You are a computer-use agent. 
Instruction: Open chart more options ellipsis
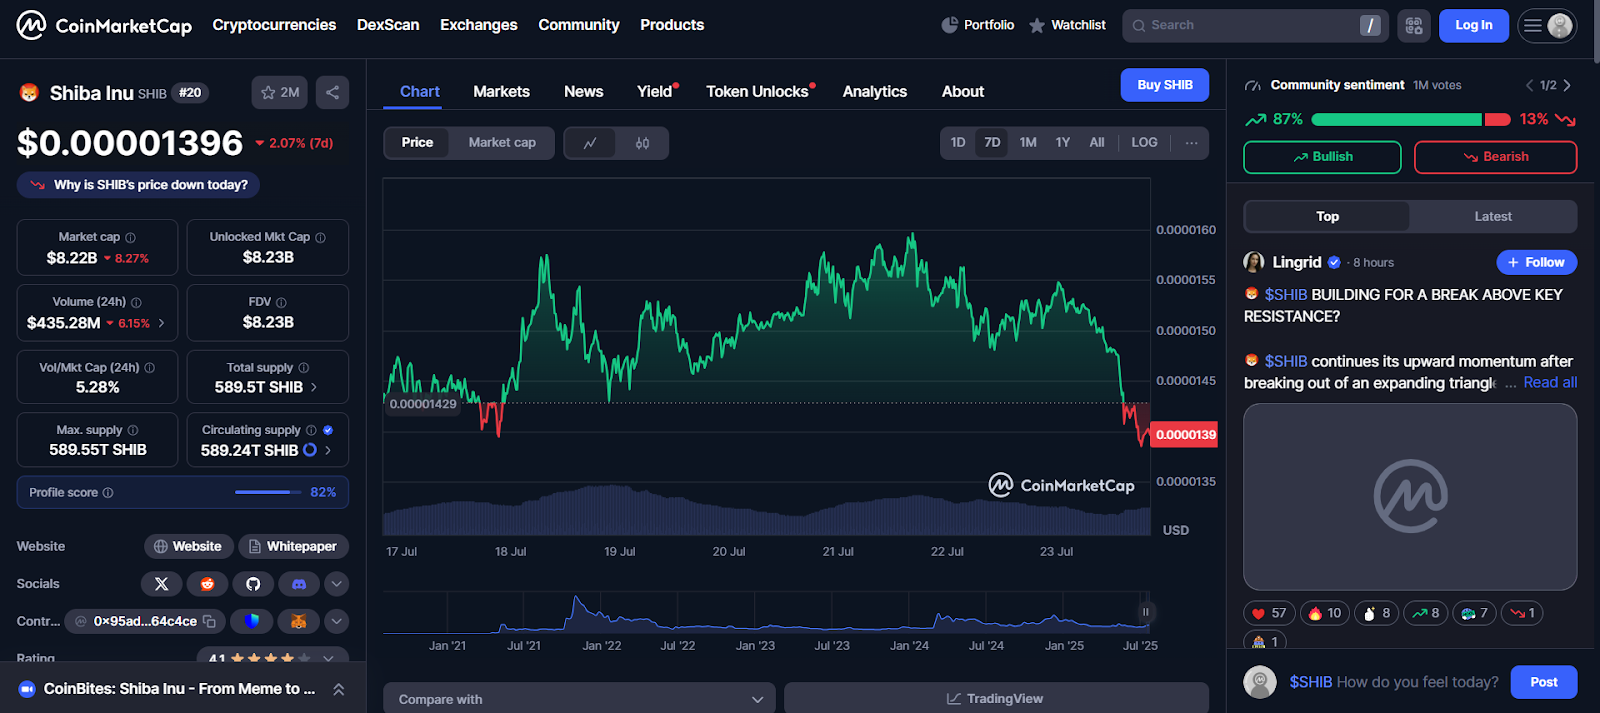(1191, 143)
